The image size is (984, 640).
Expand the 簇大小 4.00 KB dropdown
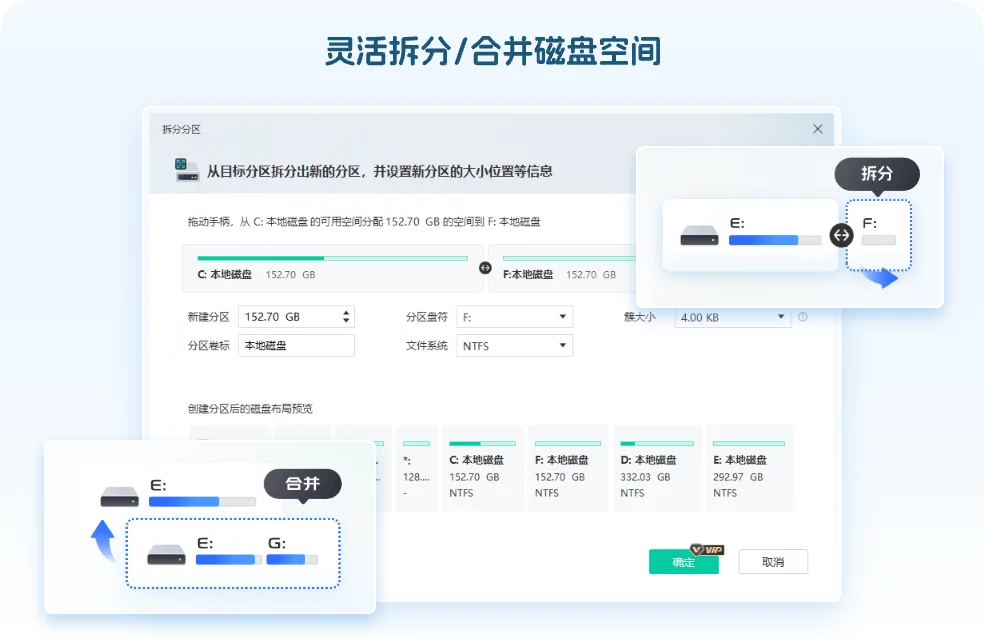point(732,317)
